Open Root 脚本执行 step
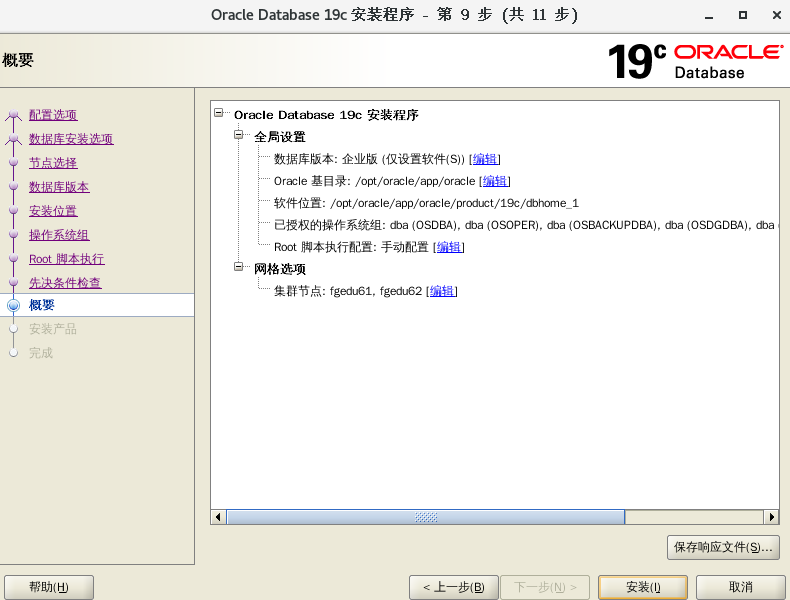 [67, 259]
